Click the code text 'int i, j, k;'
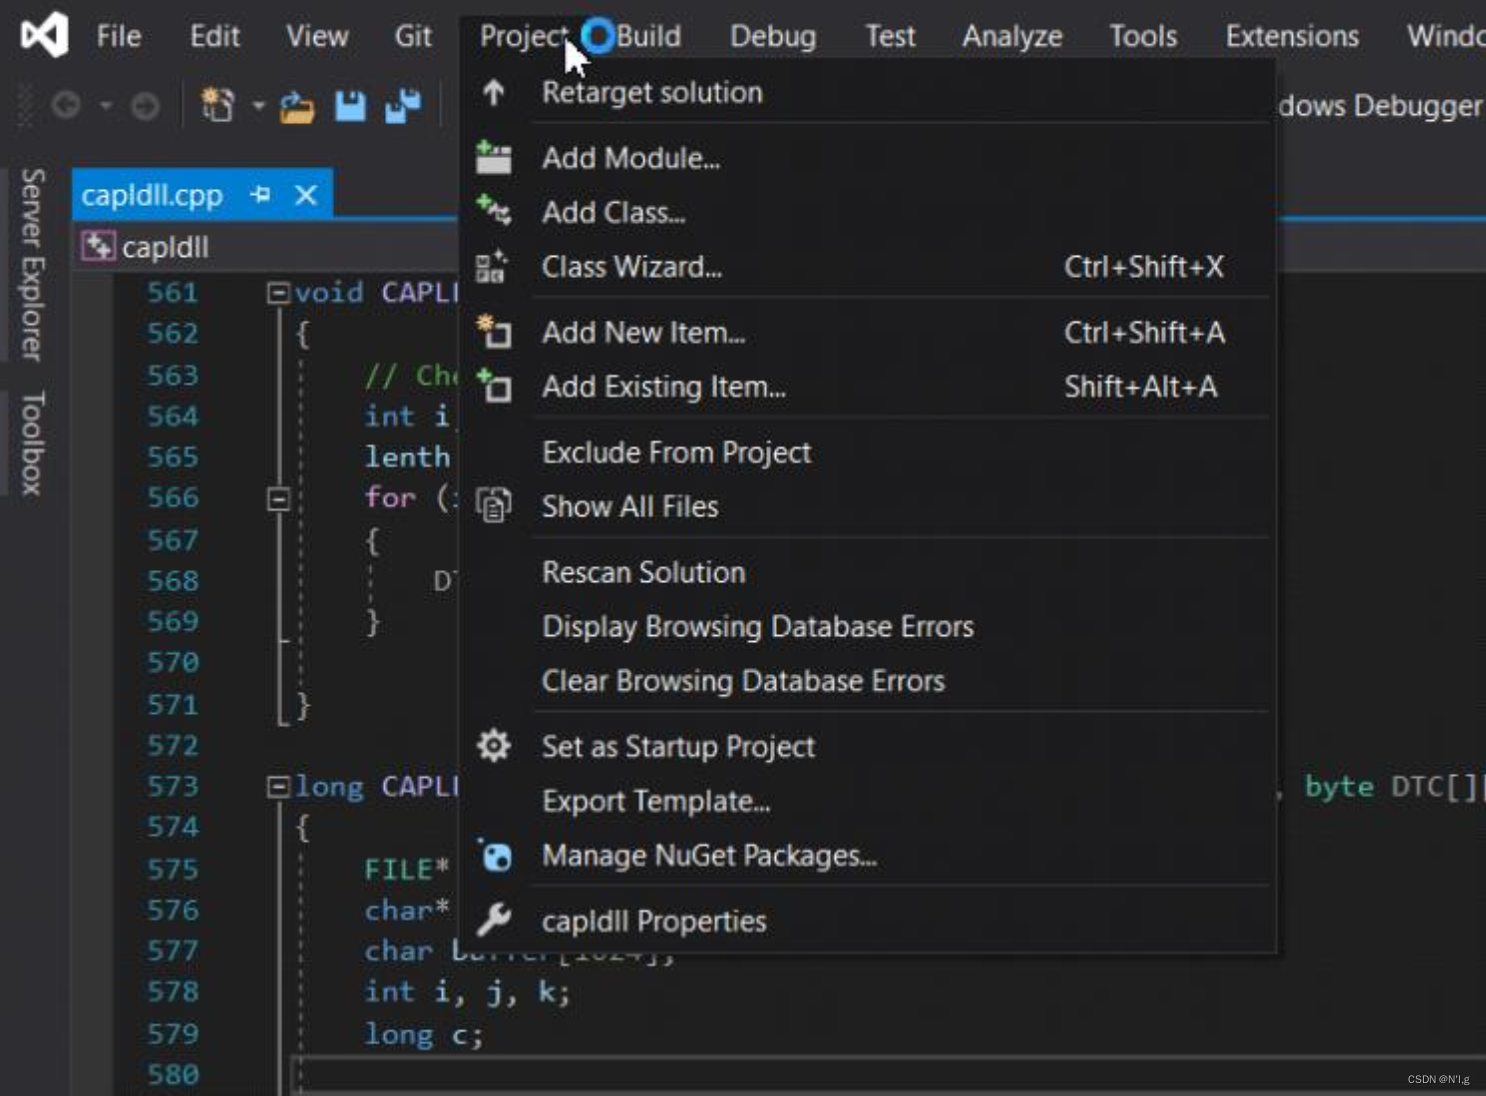This screenshot has width=1486, height=1096. click(467, 991)
